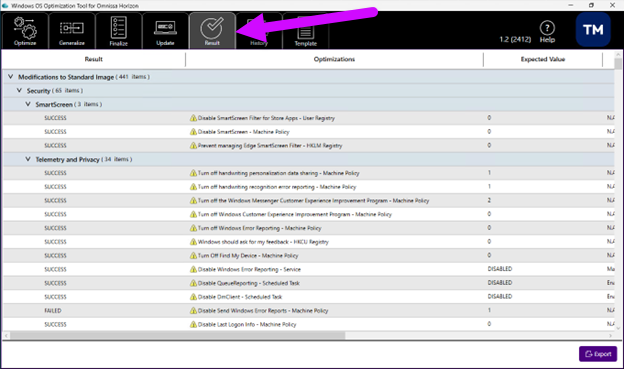Viewport: 624px width, 369px height.
Task: Minimize the Optimization Tool window
Action: click(x=570, y=5)
